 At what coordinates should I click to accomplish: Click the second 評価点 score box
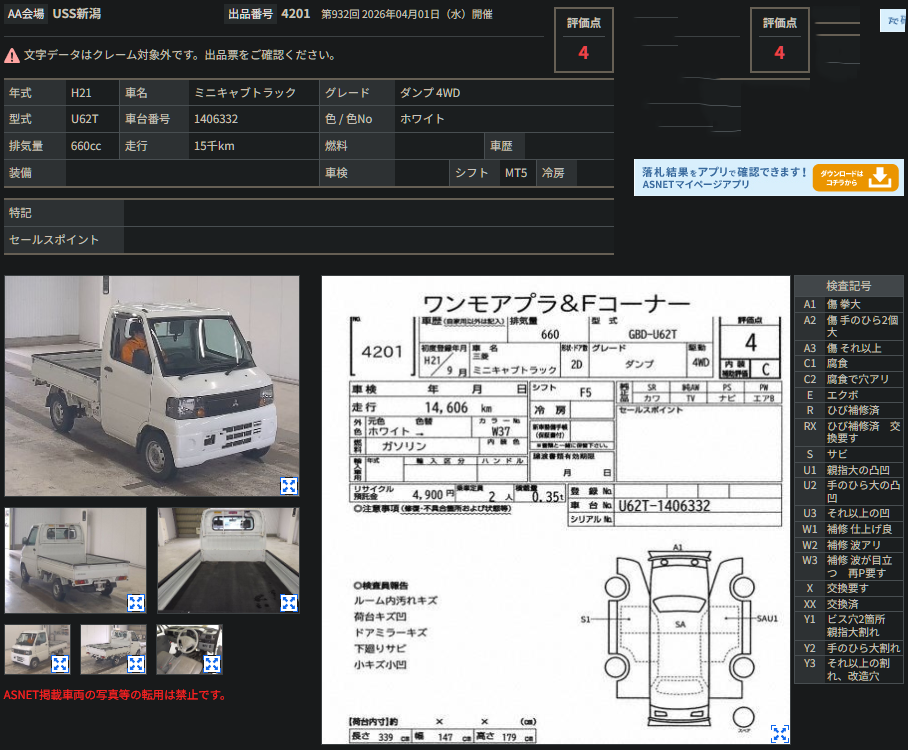click(x=779, y=40)
